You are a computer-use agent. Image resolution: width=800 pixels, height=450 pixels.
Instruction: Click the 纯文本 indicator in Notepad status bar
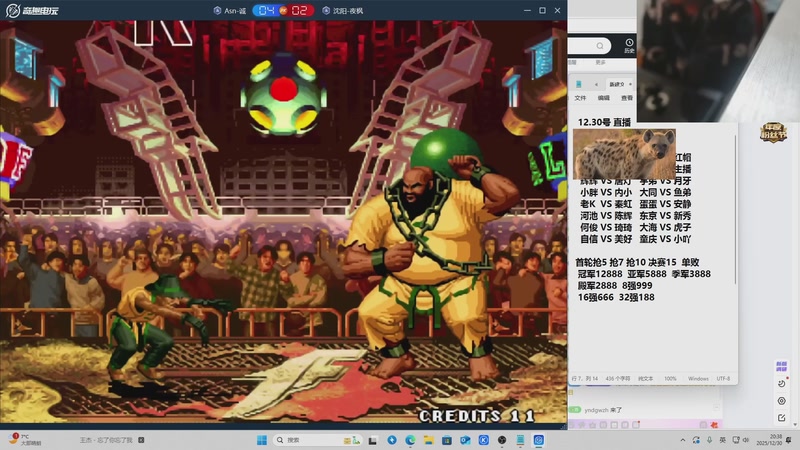click(645, 379)
